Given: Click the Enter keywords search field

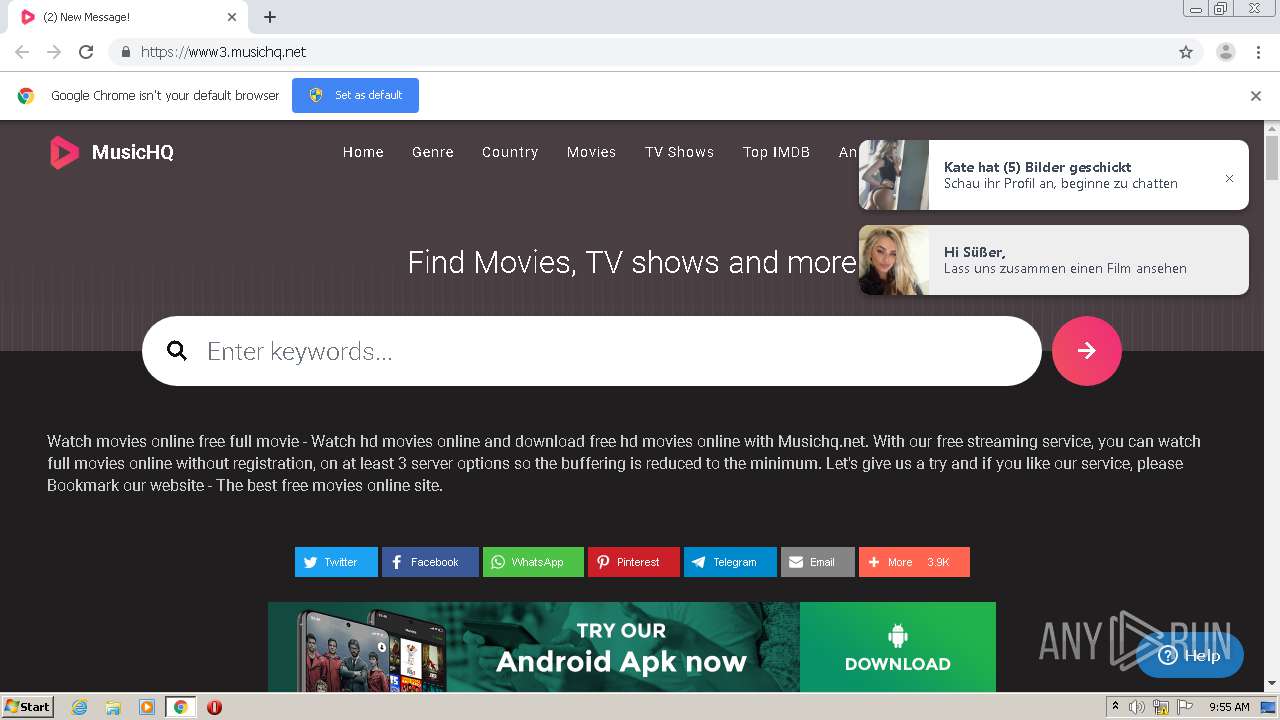Looking at the screenshot, I should coord(592,351).
